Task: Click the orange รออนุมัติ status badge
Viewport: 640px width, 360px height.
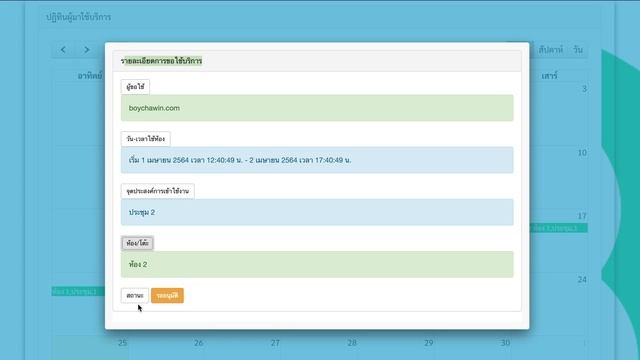Action: pyautogui.click(x=167, y=296)
